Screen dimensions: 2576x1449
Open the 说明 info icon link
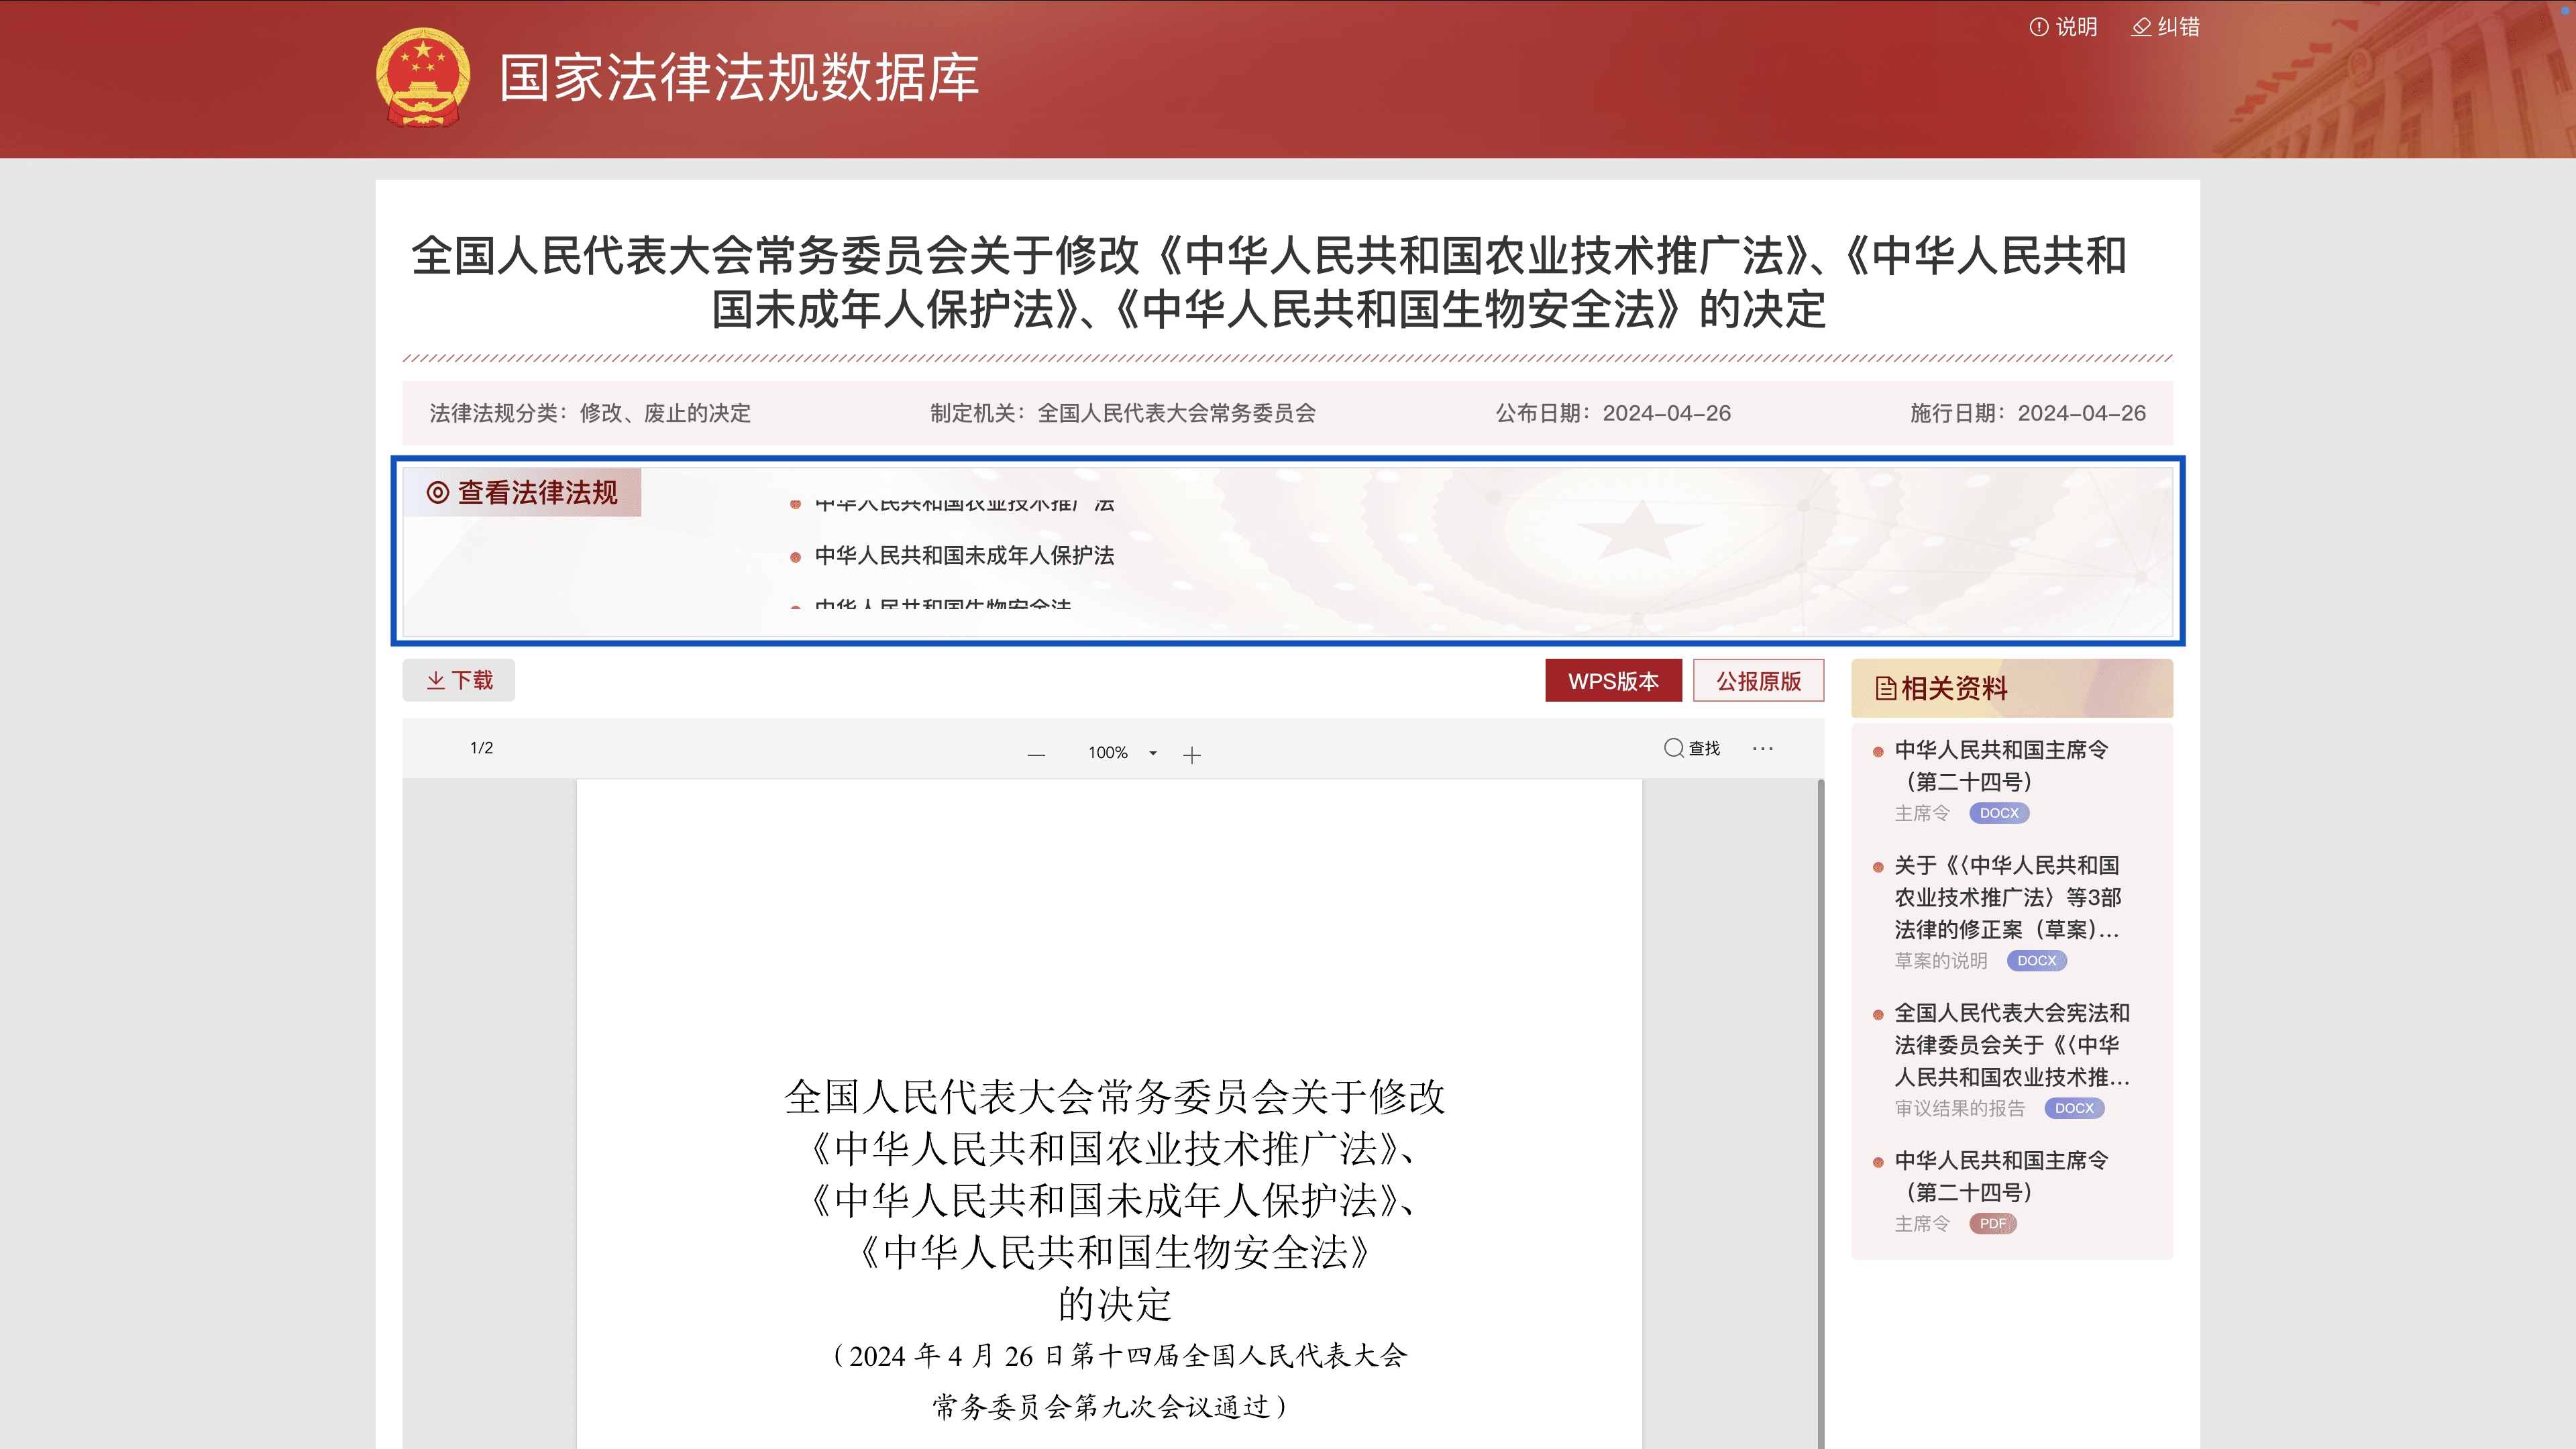pos(2039,27)
